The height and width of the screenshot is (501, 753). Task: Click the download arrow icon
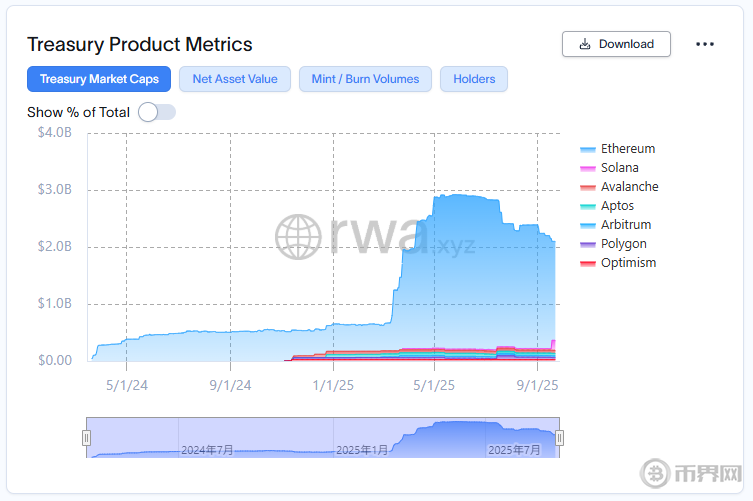tap(584, 44)
